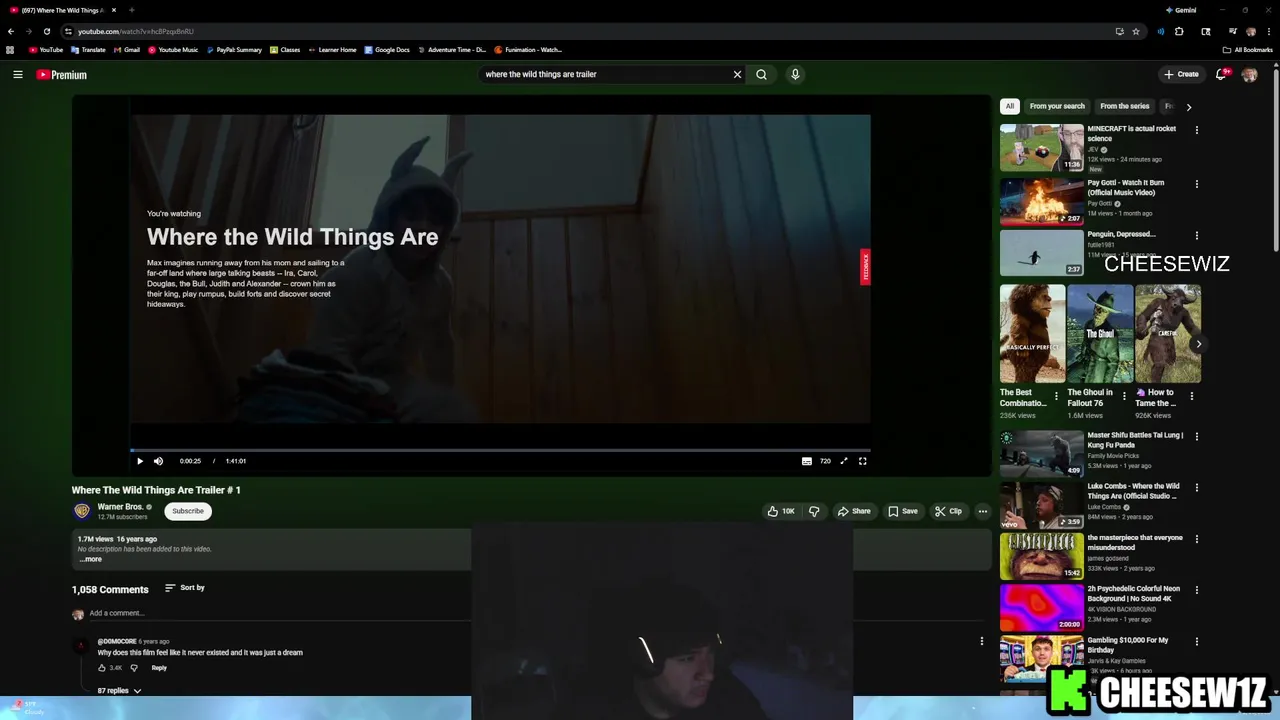Viewport: 1280px width, 720px height.
Task: Open the red Feedback tab on the video
Action: coord(865,267)
